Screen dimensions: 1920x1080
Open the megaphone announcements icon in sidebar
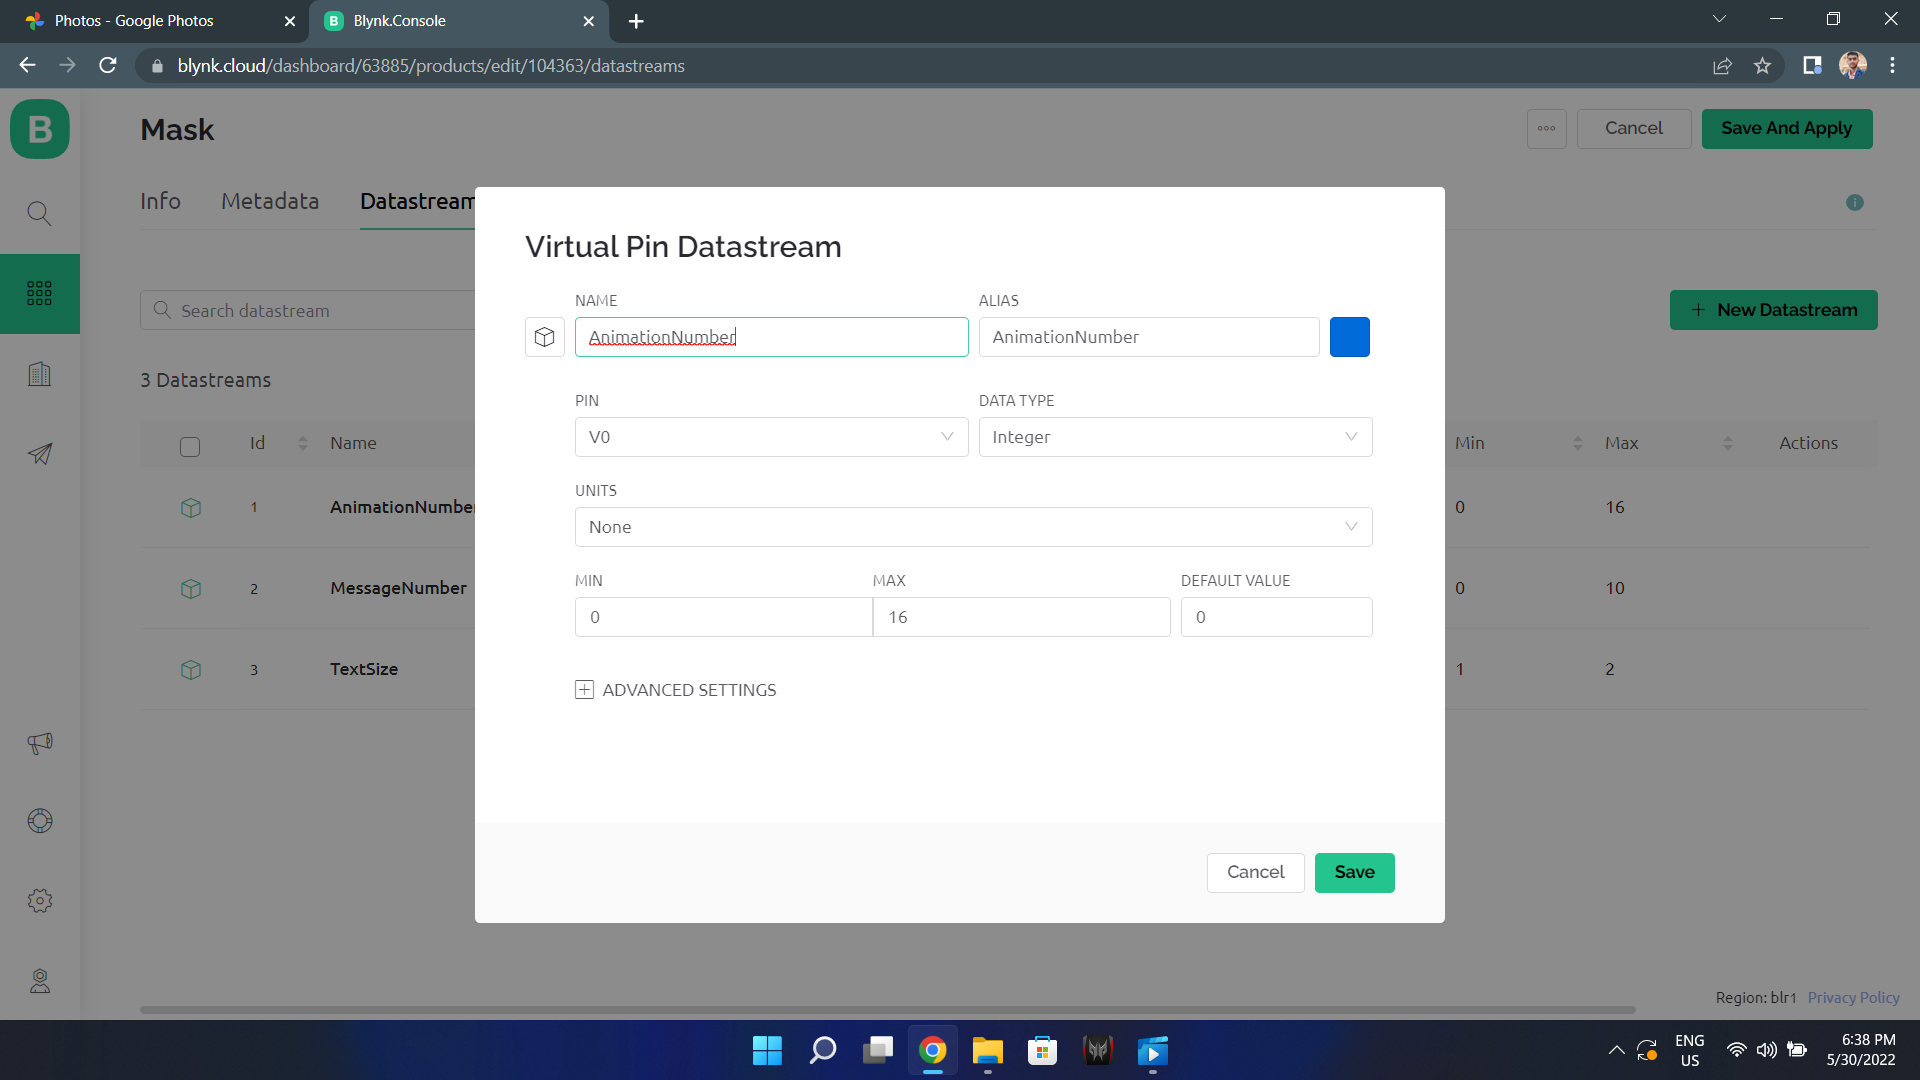tap(39, 743)
